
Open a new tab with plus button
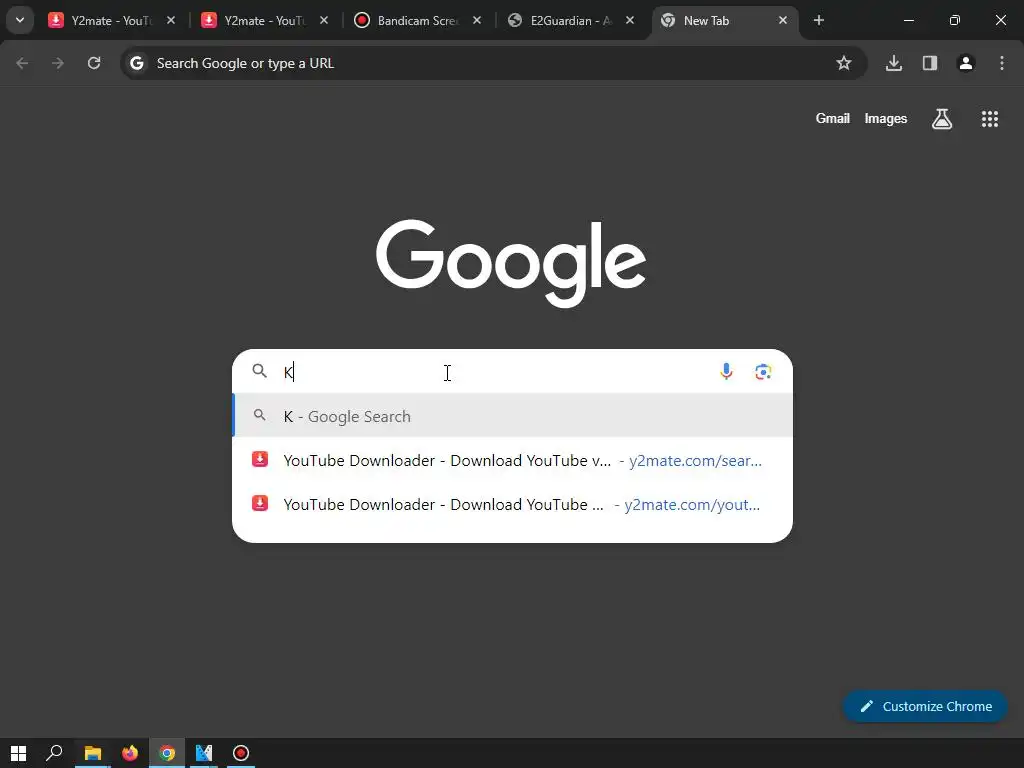819,20
